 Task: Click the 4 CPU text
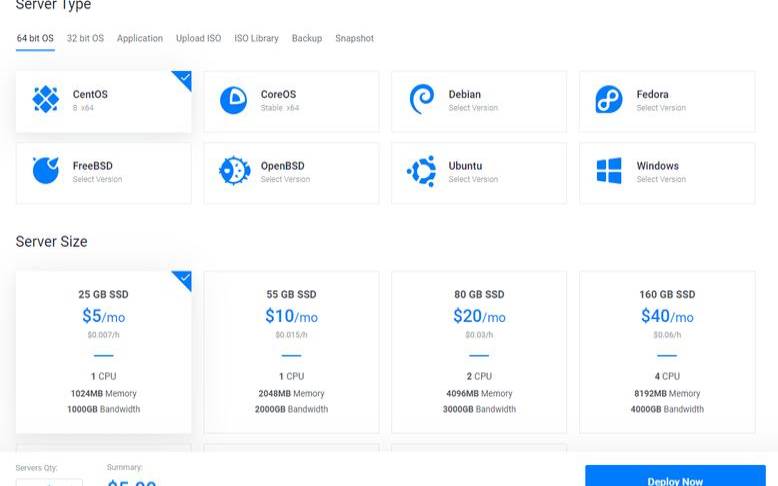[667, 376]
